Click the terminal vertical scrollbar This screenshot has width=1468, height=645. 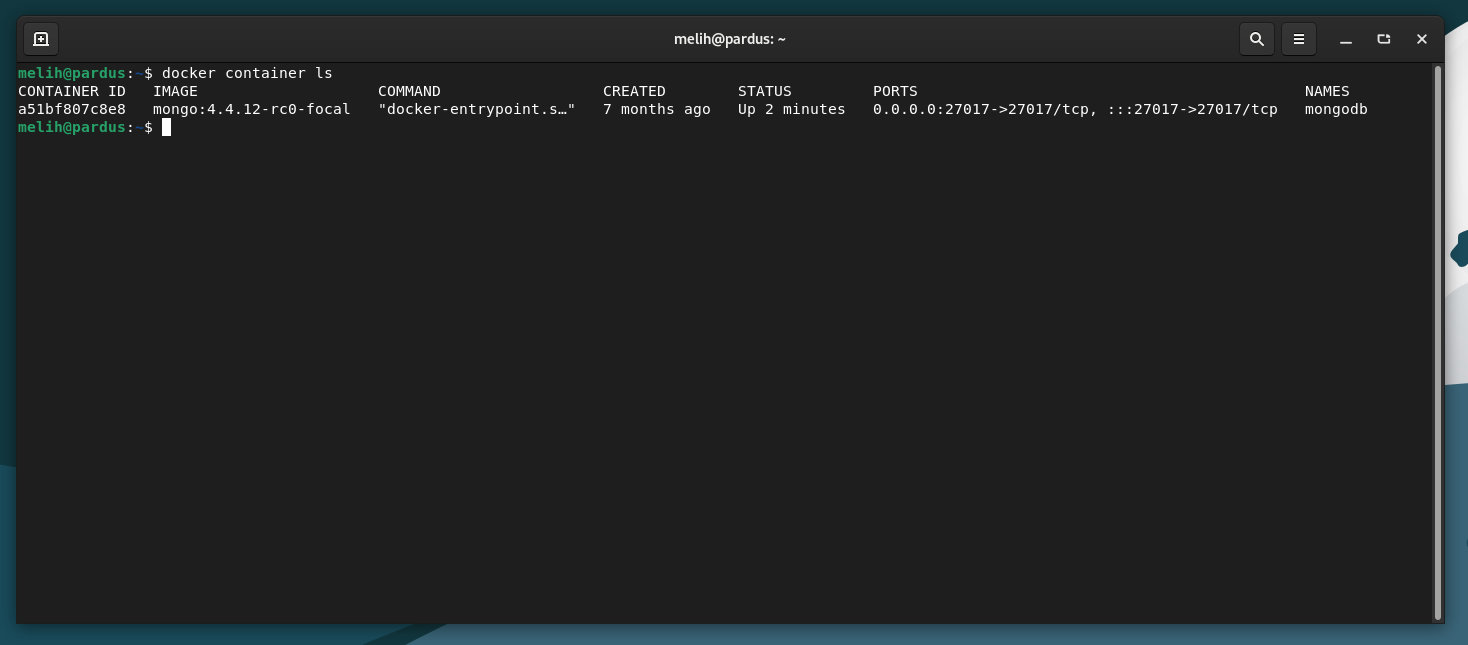(x=1438, y=343)
